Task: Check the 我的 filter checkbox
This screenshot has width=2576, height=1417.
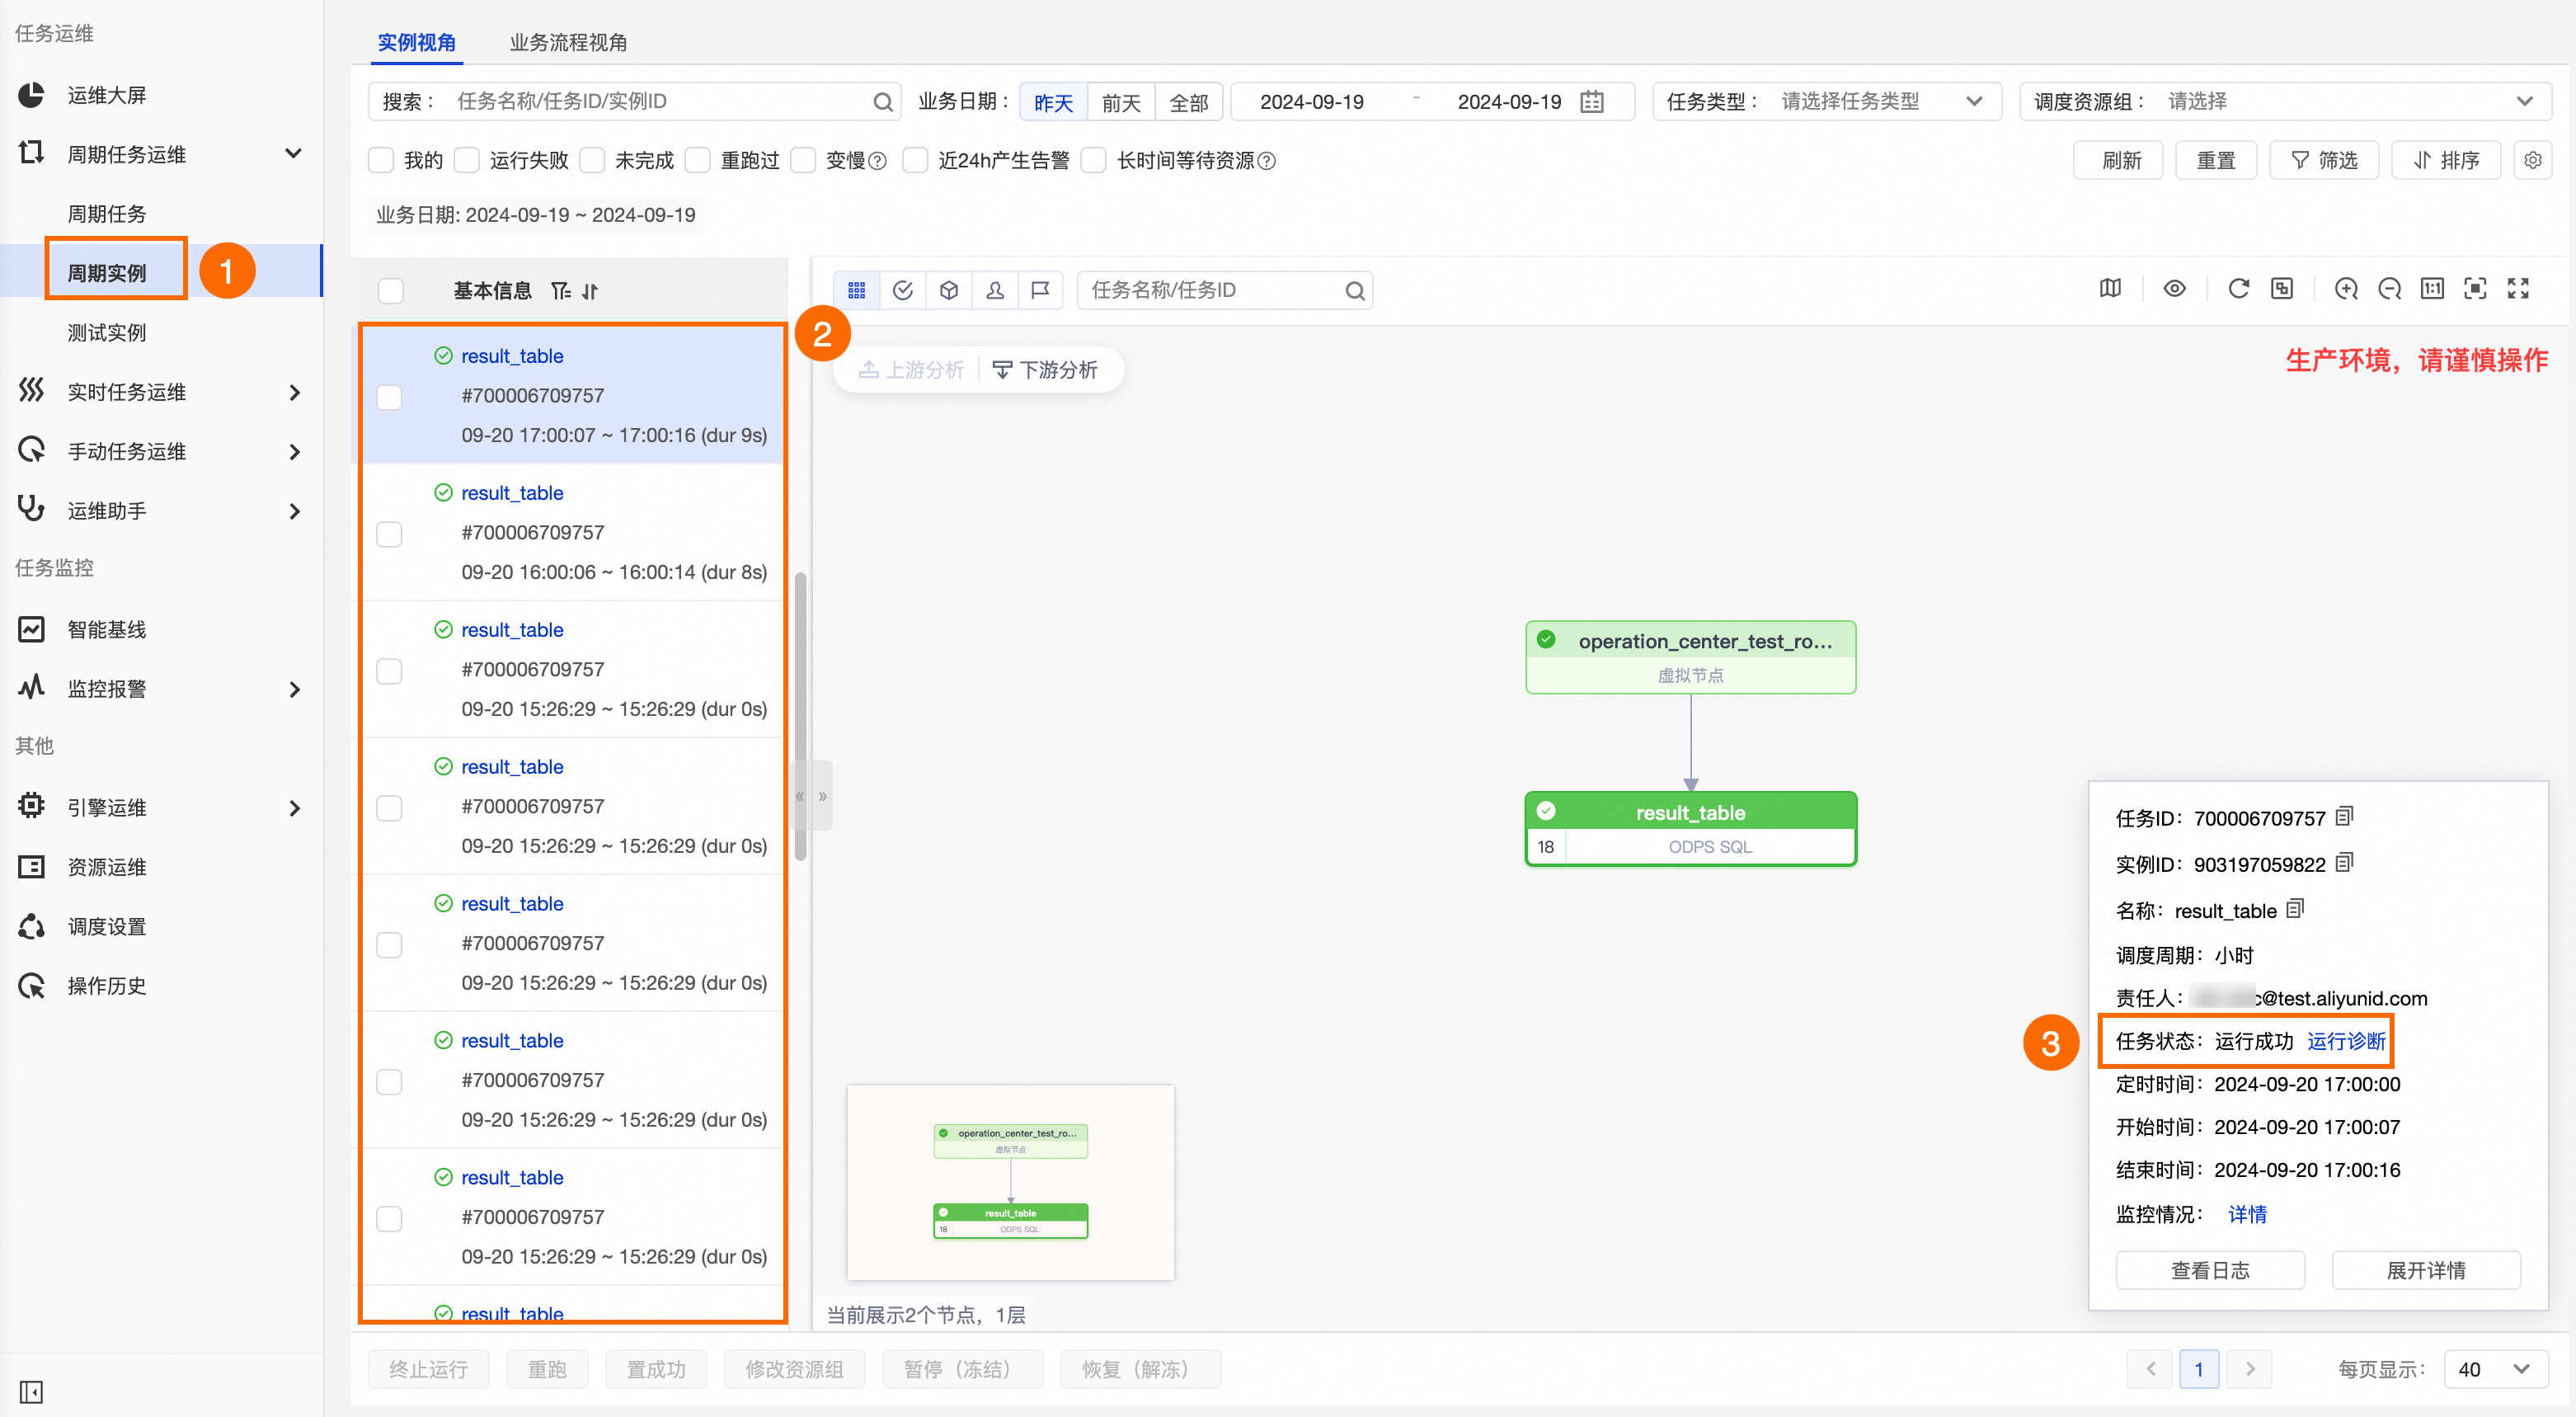Action: 381,160
